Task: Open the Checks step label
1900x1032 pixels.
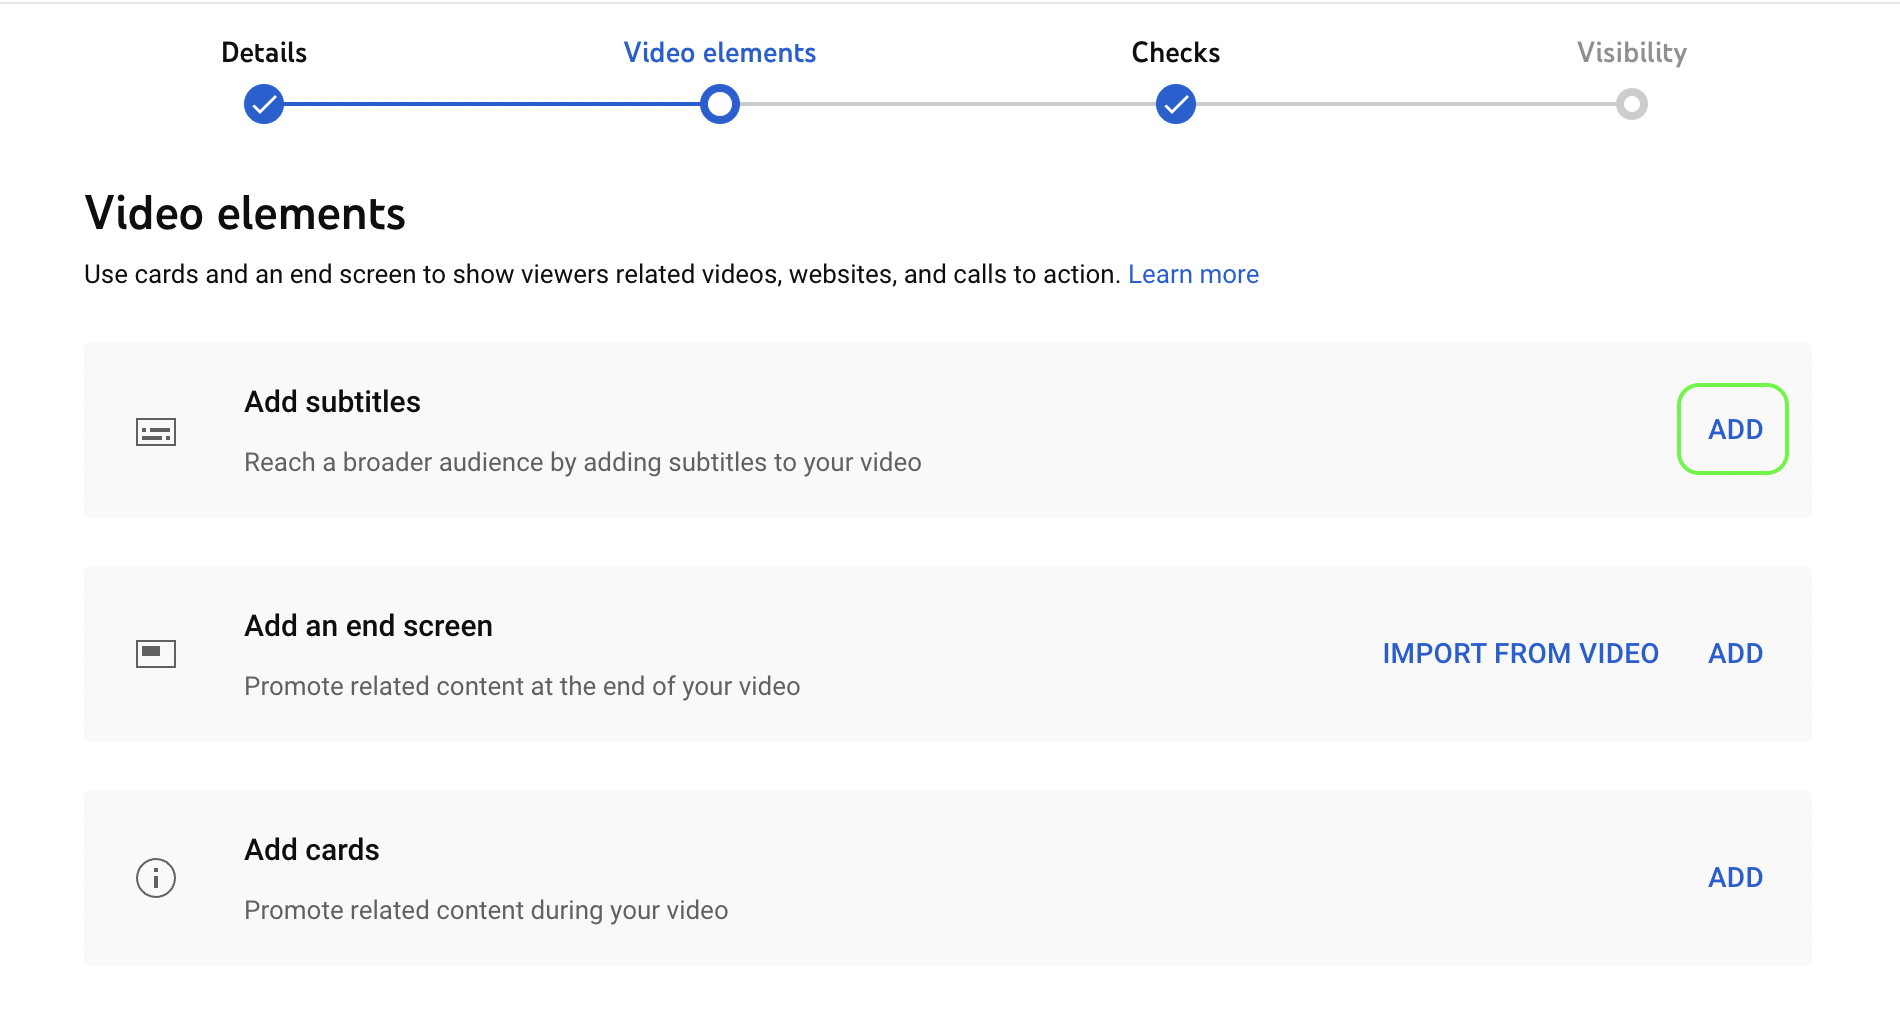Action: point(1176,53)
